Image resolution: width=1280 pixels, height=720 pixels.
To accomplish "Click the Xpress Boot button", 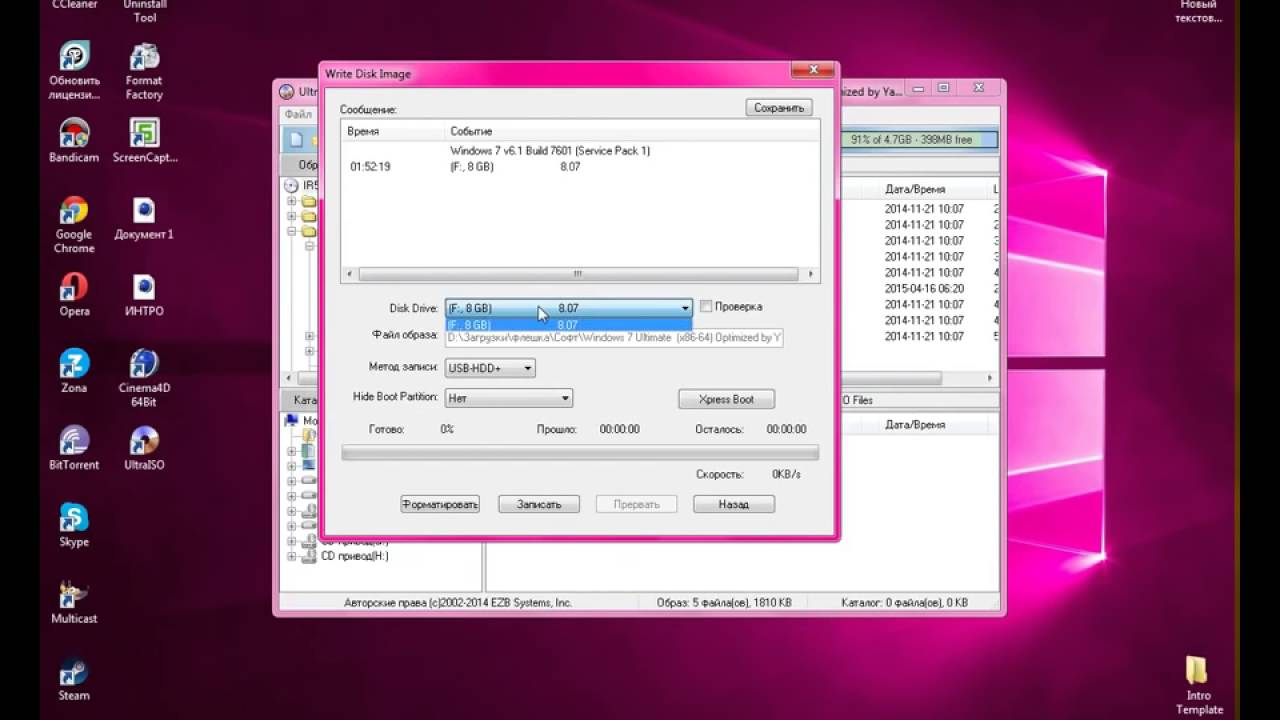I will [x=726, y=399].
